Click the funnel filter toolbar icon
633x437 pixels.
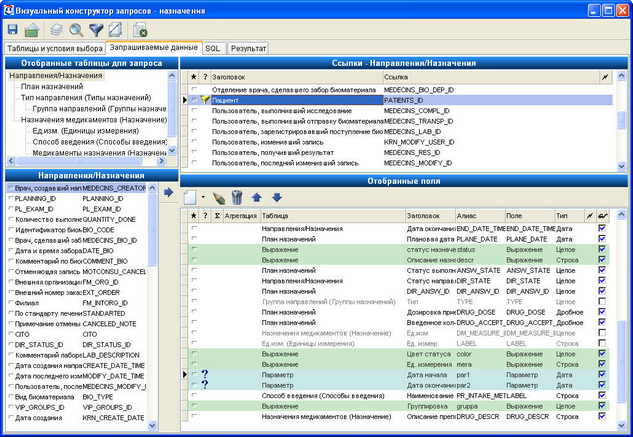(96, 30)
